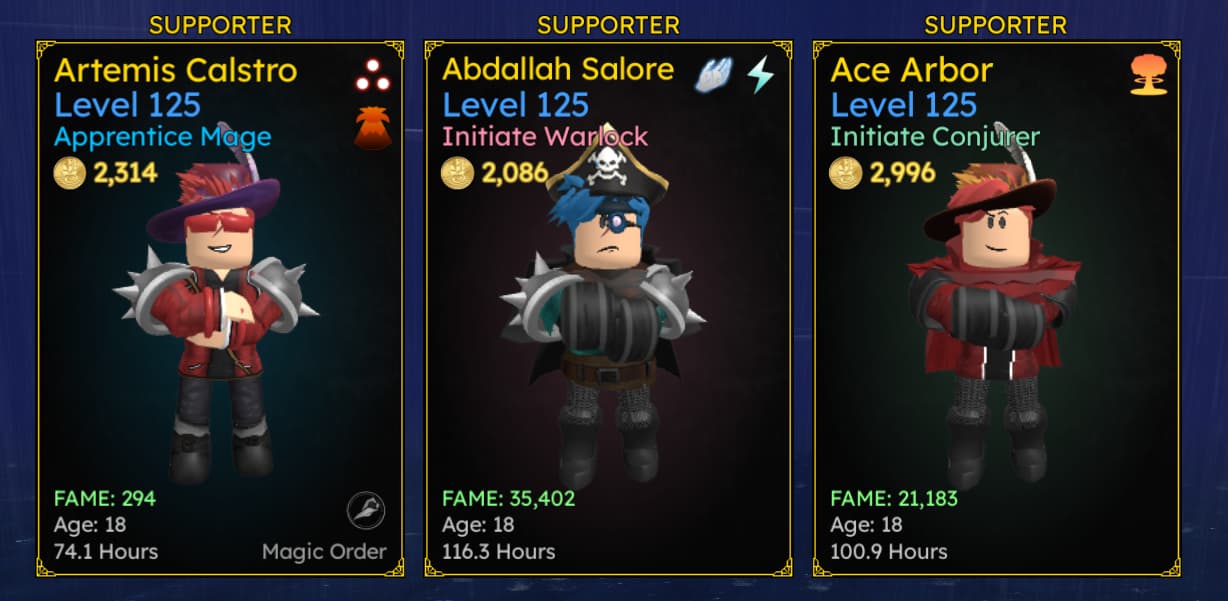The height and width of the screenshot is (601, 1228).
Task: Click the FAME: 35,402 text
Action: click(x=508, y=498)
